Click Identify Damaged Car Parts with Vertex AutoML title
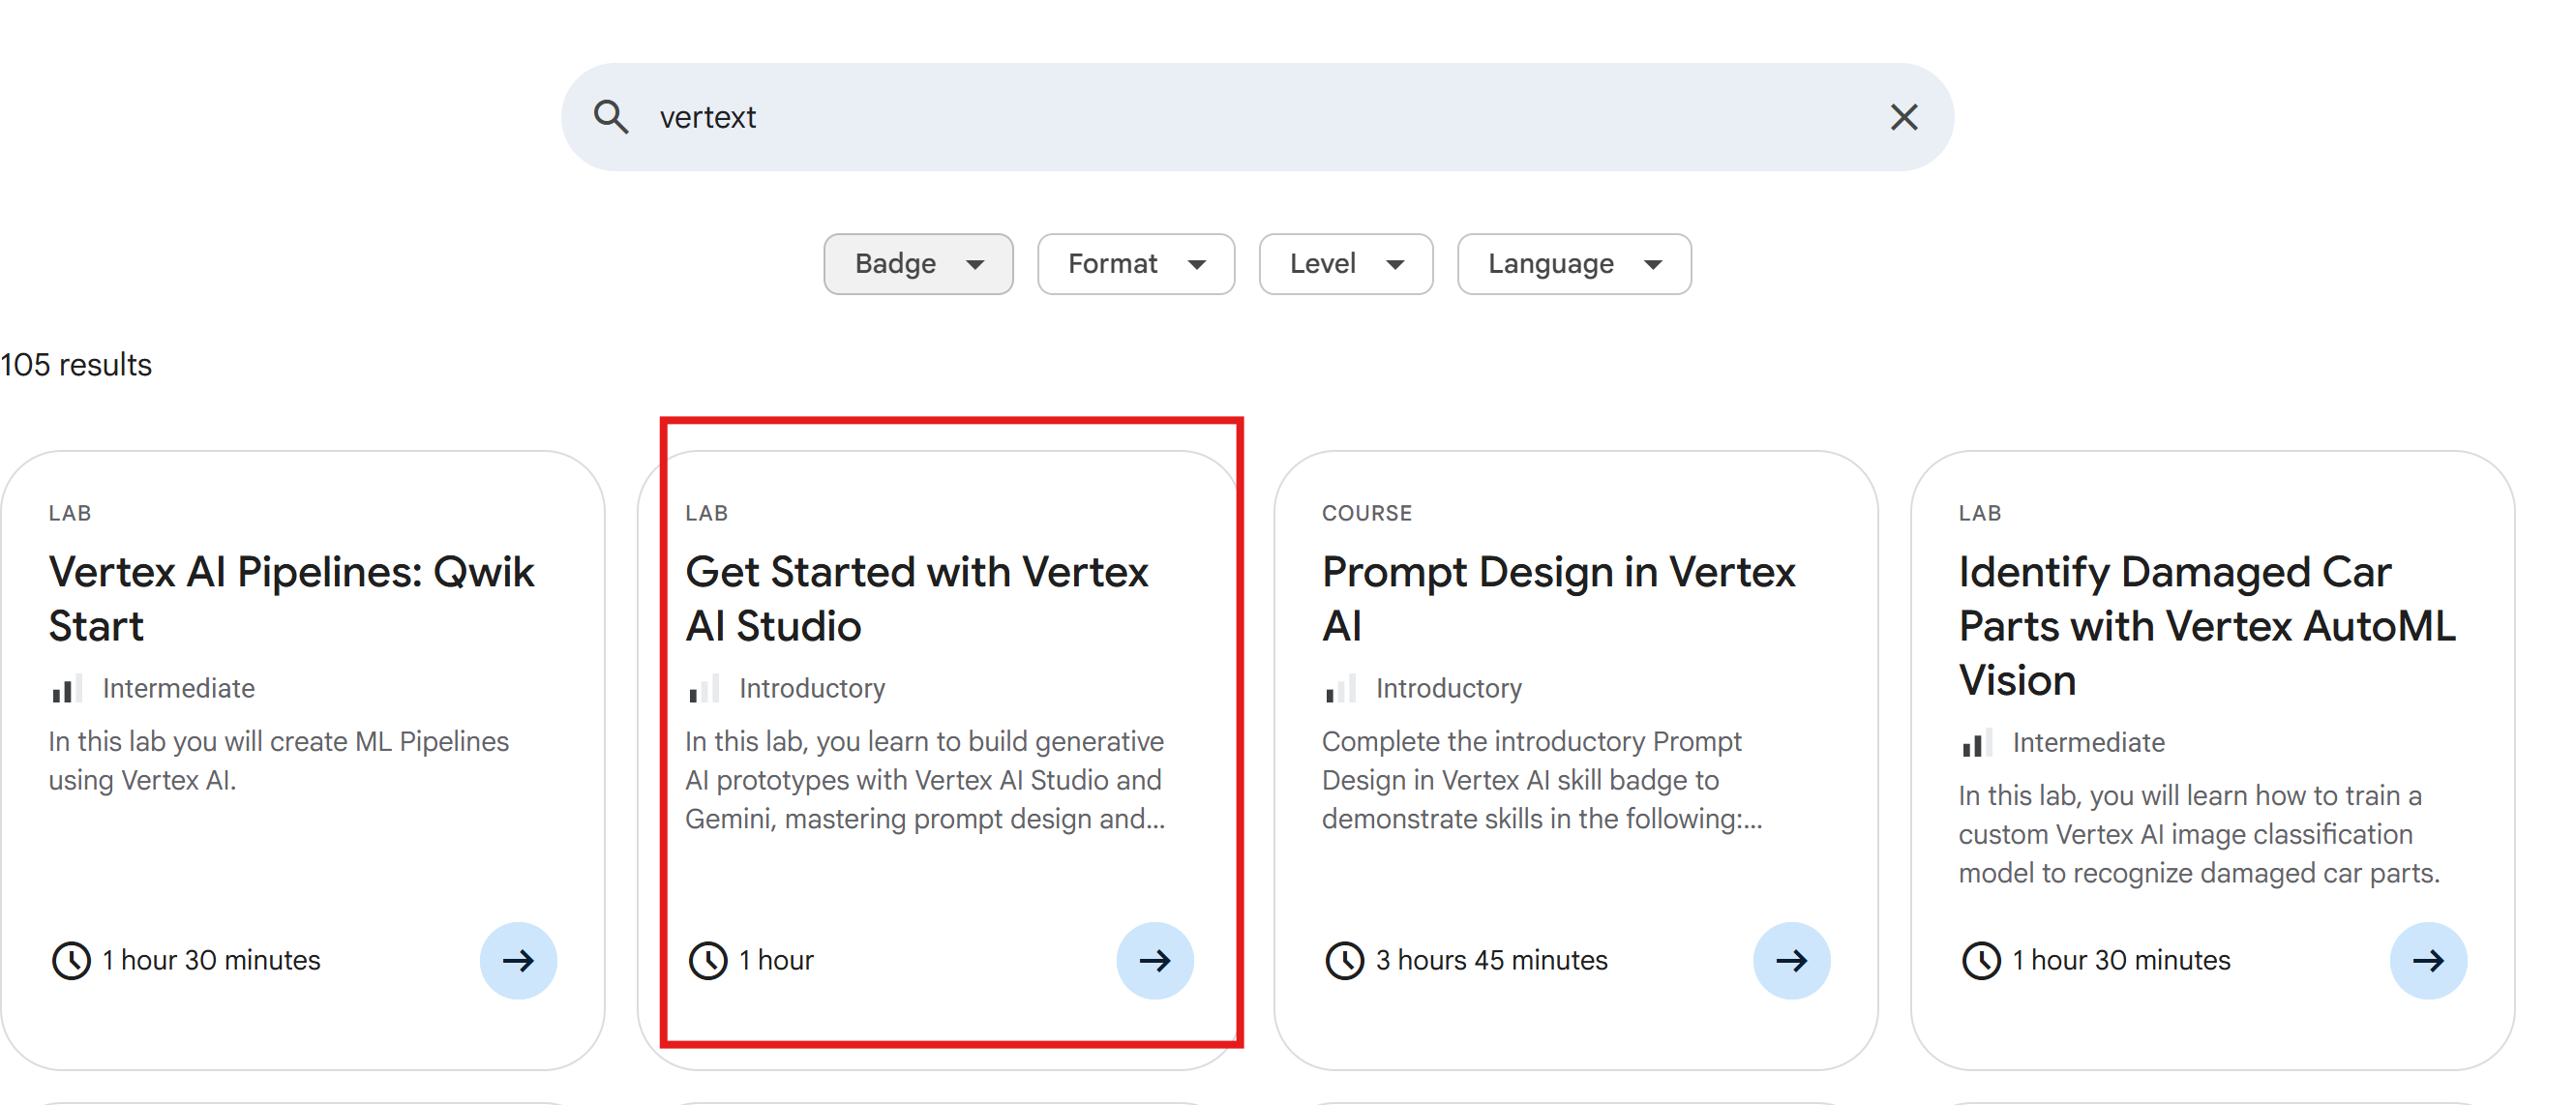Image resolution: width=2576 pixels, height=1105 pixels. pyautogui.click(x=2207, y=625)
